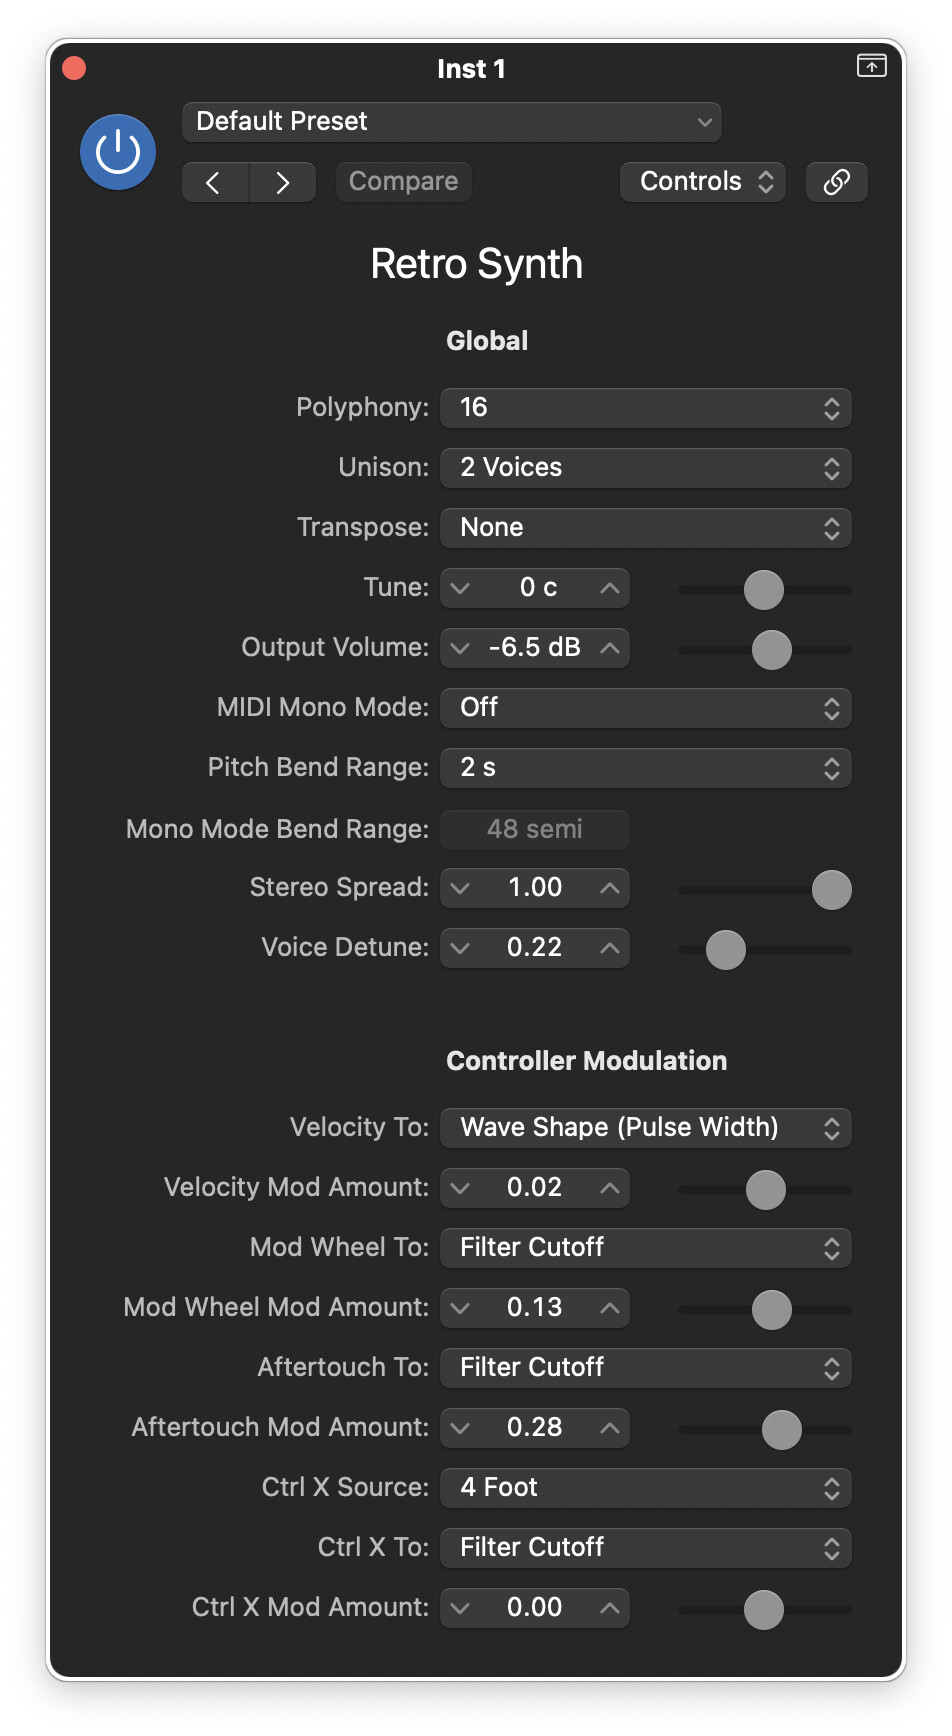The image size is (952, 1736).
Task: Click the link chain icon button
Action: pyautogui.click(x=837, y=182)
